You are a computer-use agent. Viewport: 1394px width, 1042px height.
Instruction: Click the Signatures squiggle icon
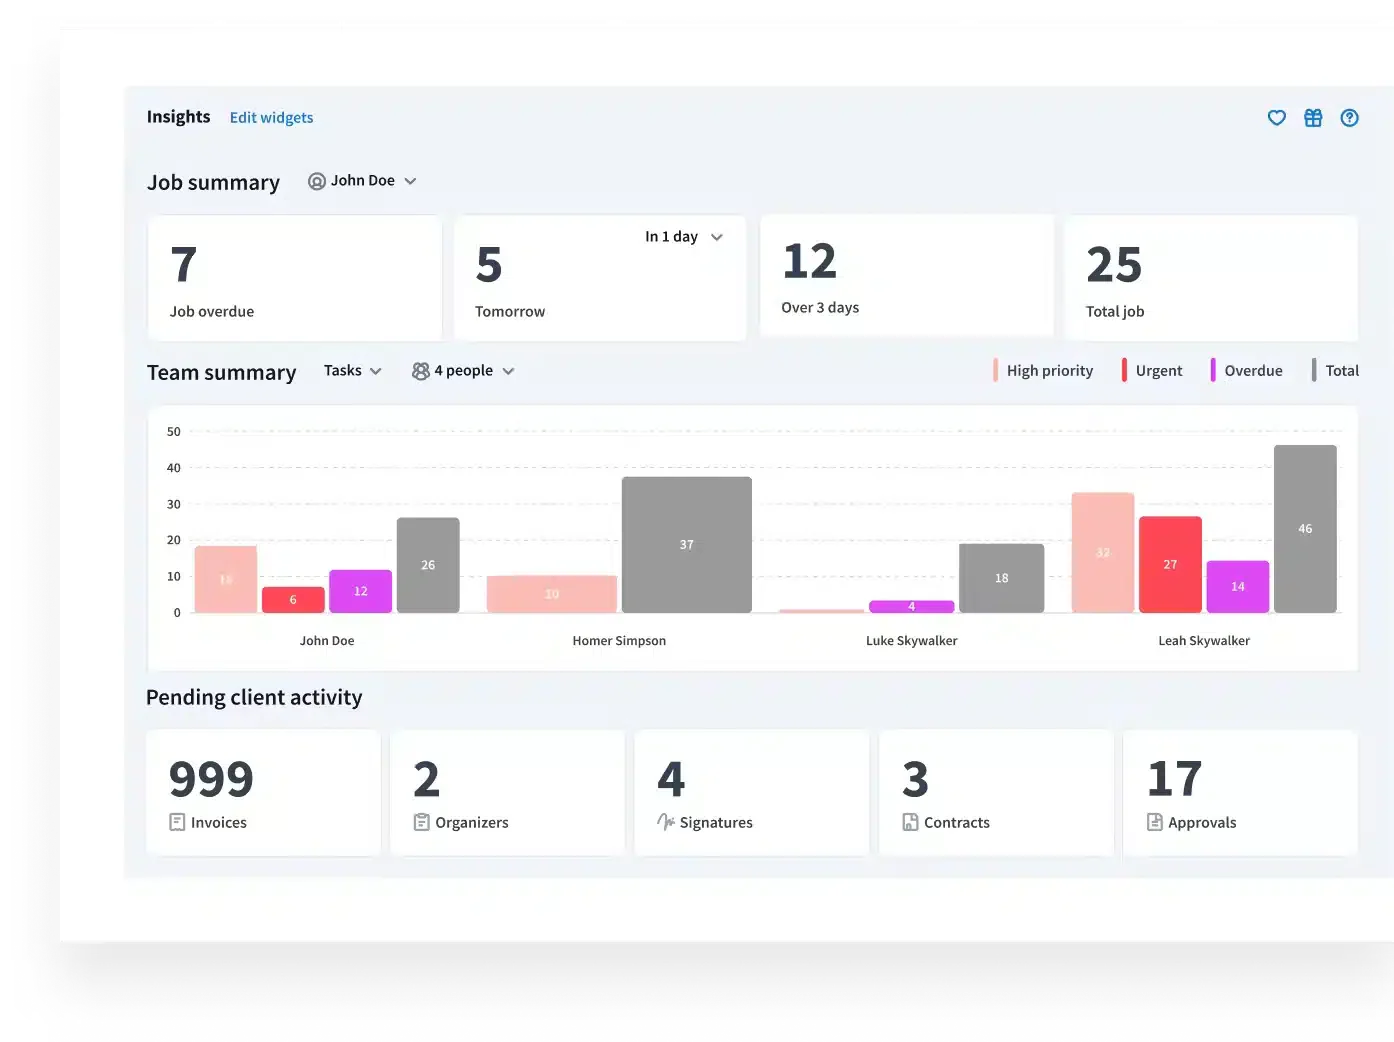(x=666, y=822)
